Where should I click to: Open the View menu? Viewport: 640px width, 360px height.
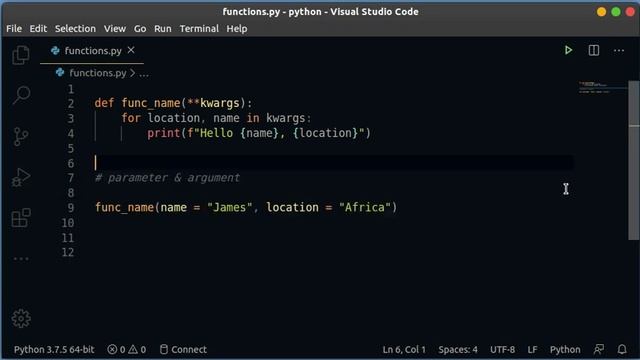[x=115, y=29]
